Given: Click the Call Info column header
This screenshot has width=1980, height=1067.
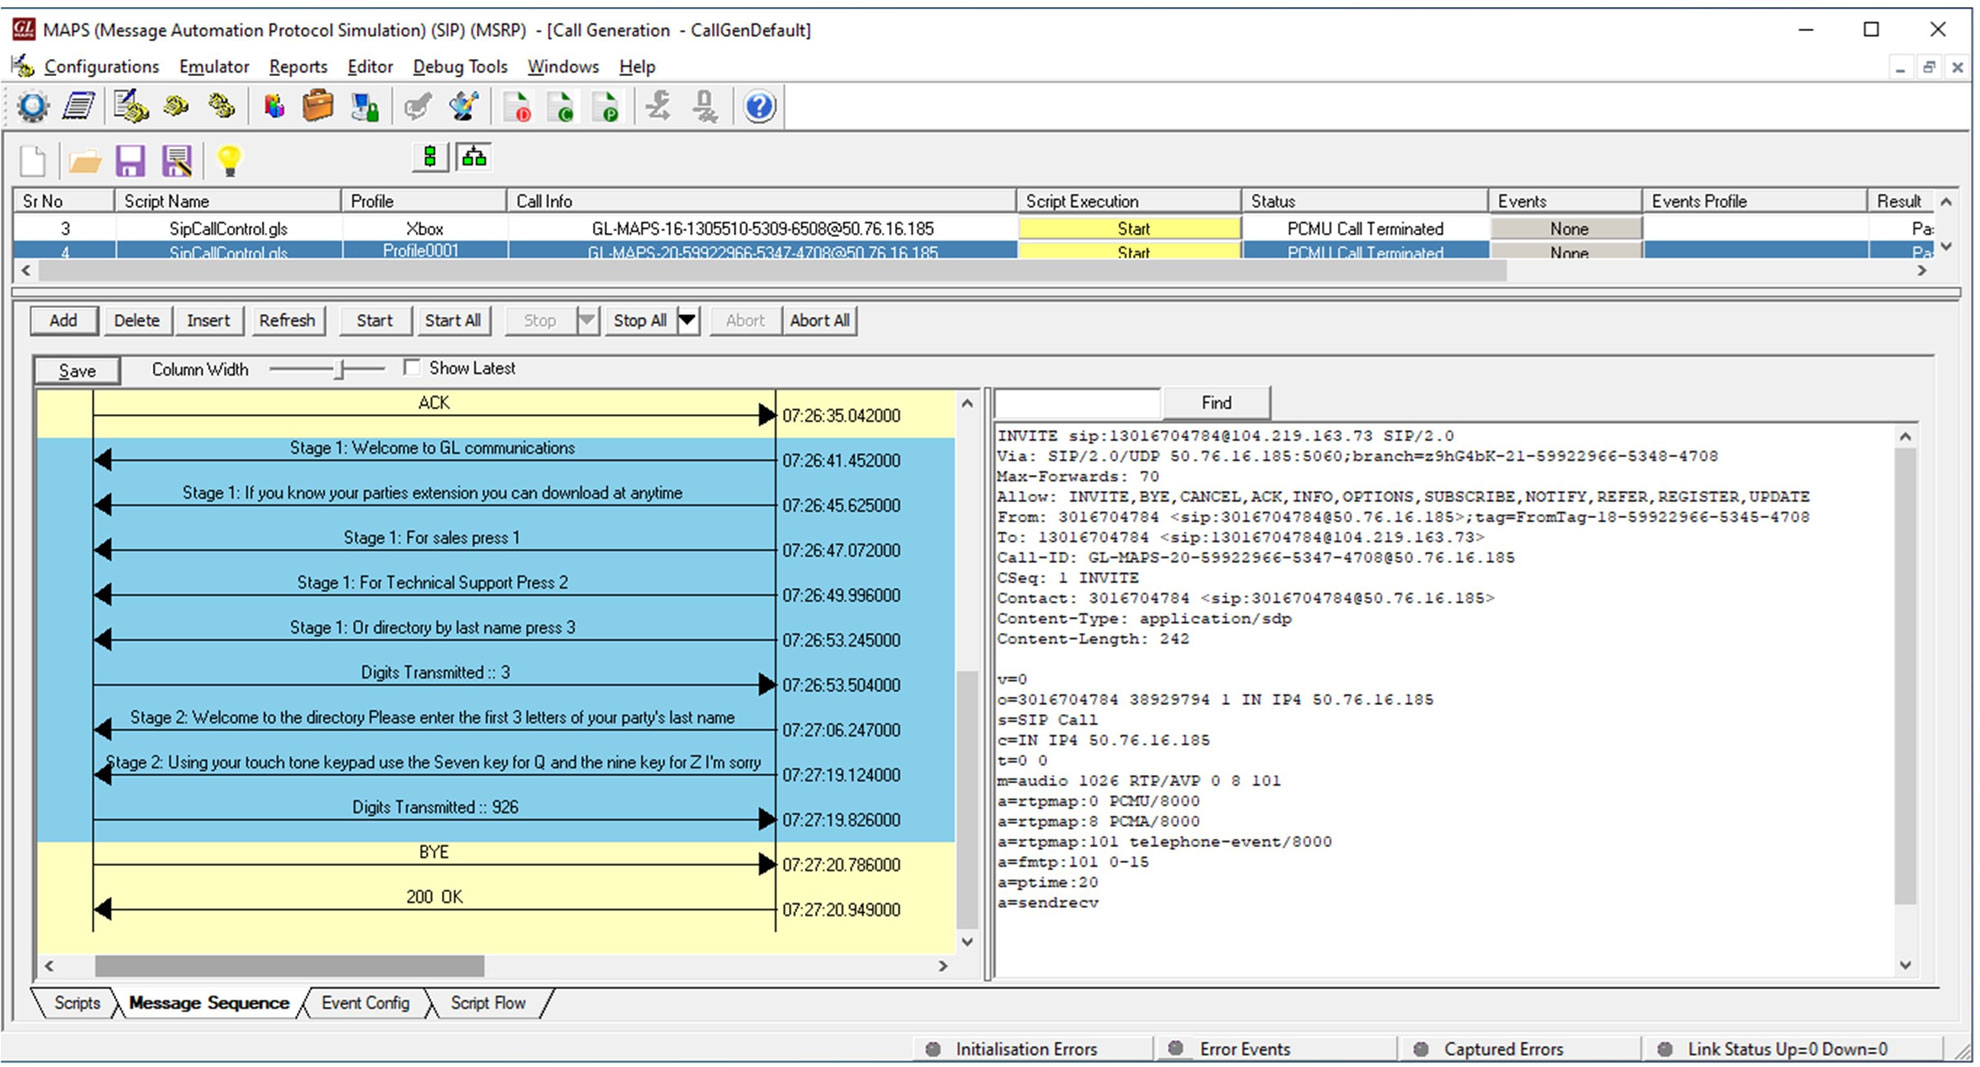Looking at the screenshot, I should (x=761, y=200).
